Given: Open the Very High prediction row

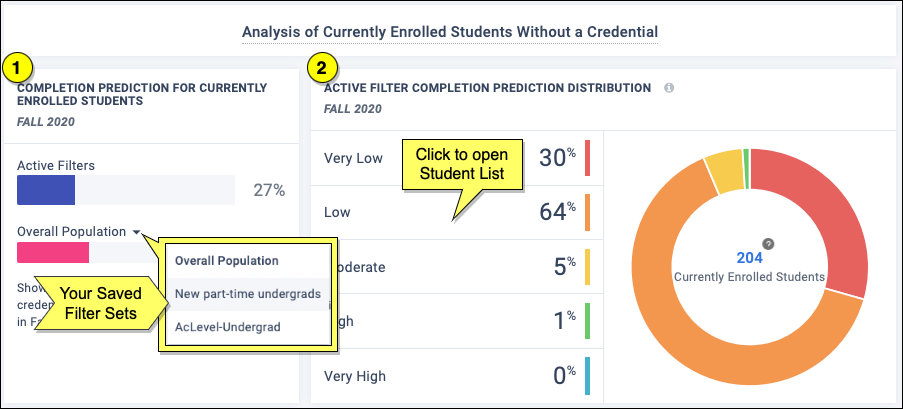Looking at the screenshot, I should [355, 376].
